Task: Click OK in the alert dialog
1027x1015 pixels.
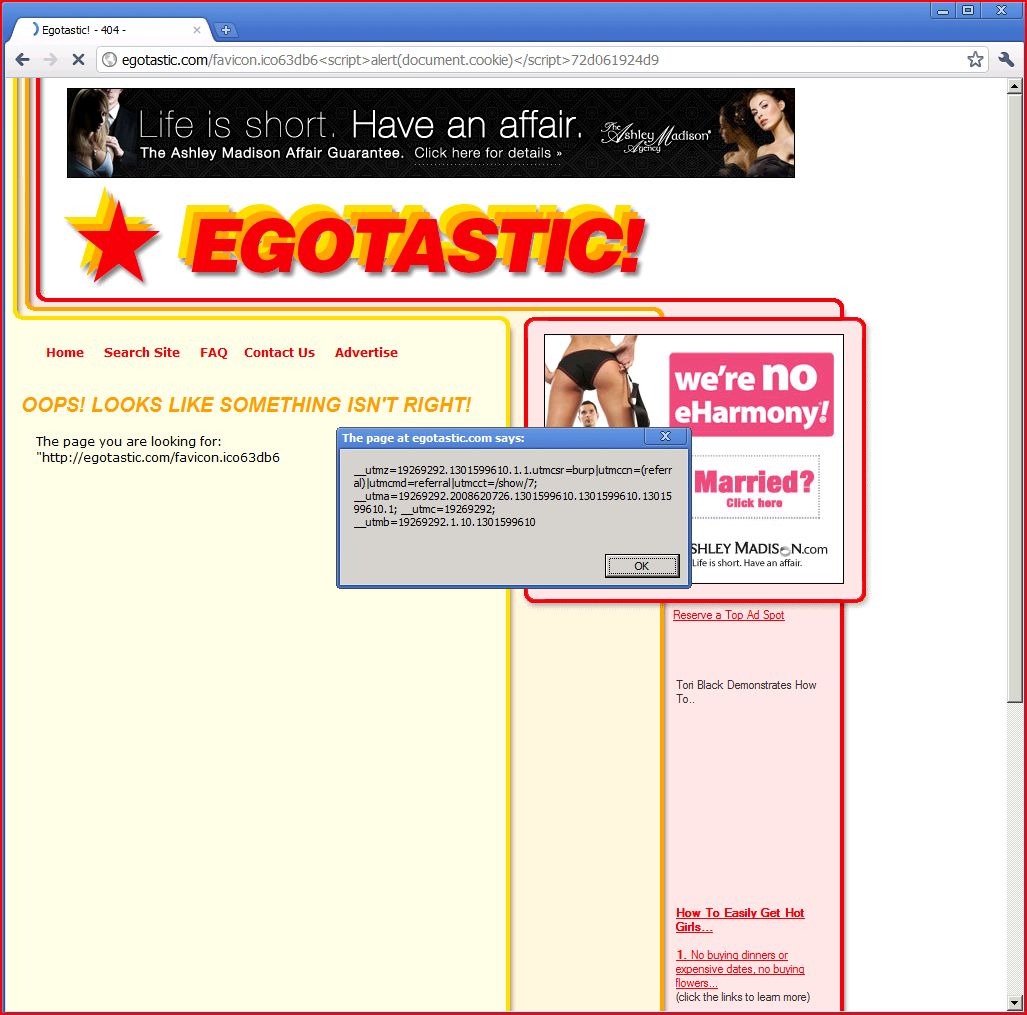Action: pyautogui.click(x=641, y=566)
